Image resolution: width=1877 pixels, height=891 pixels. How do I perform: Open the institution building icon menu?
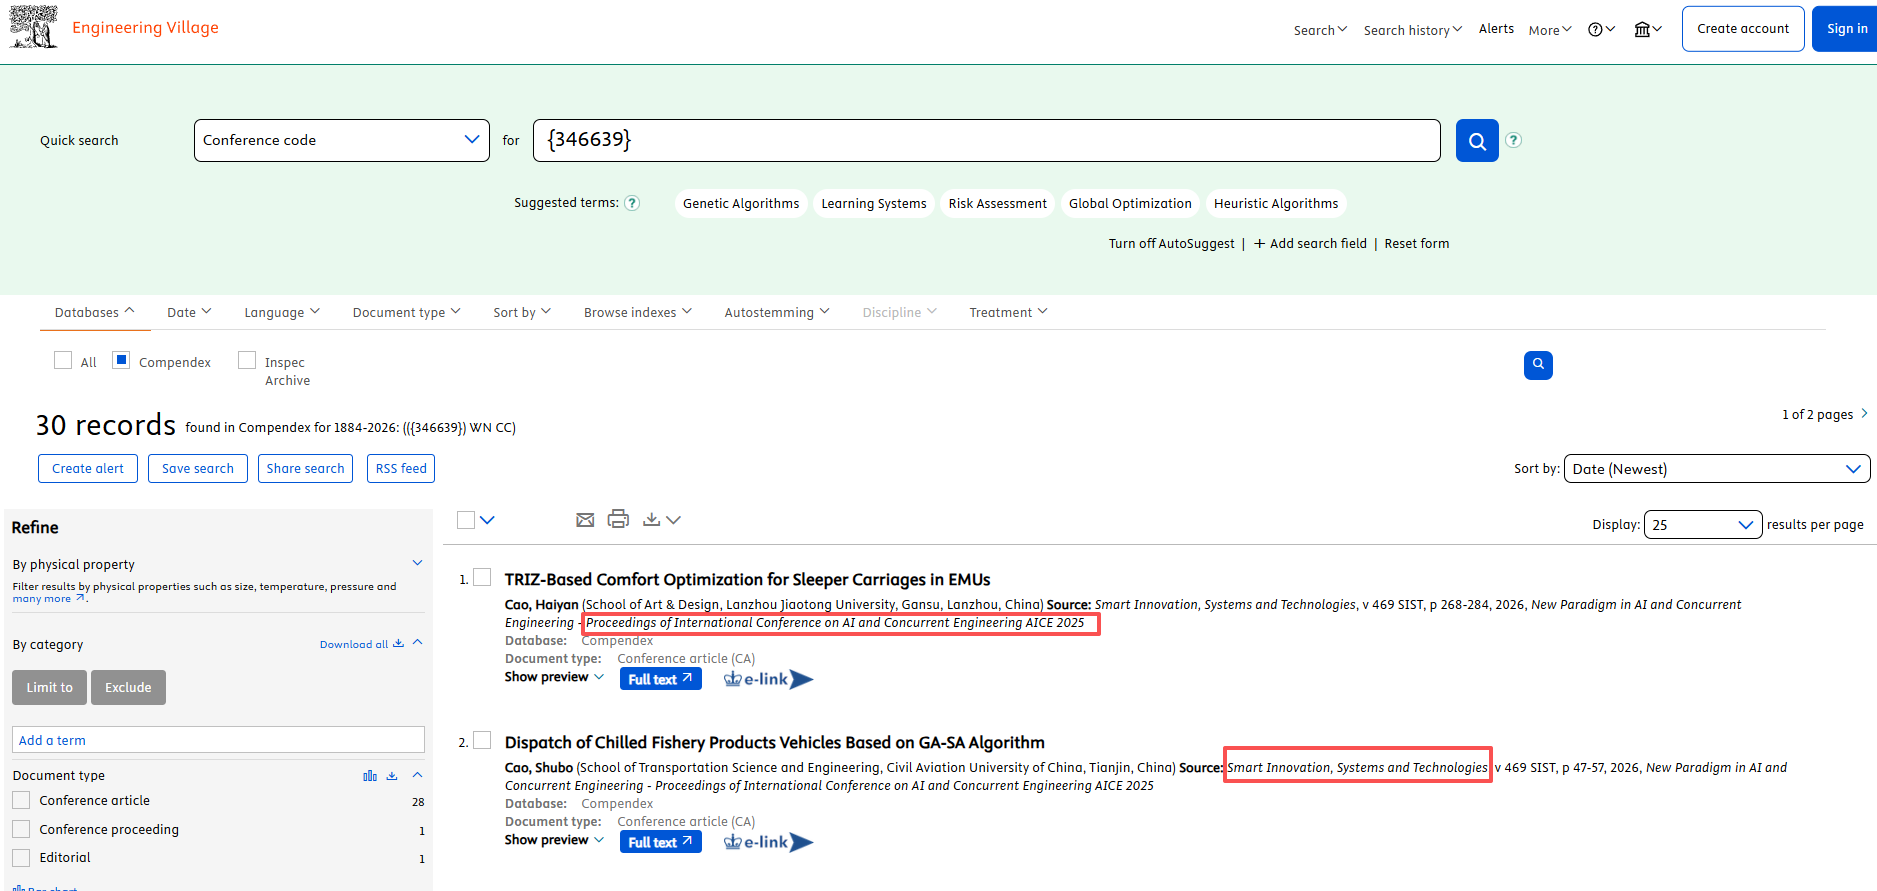point(1647,30)
